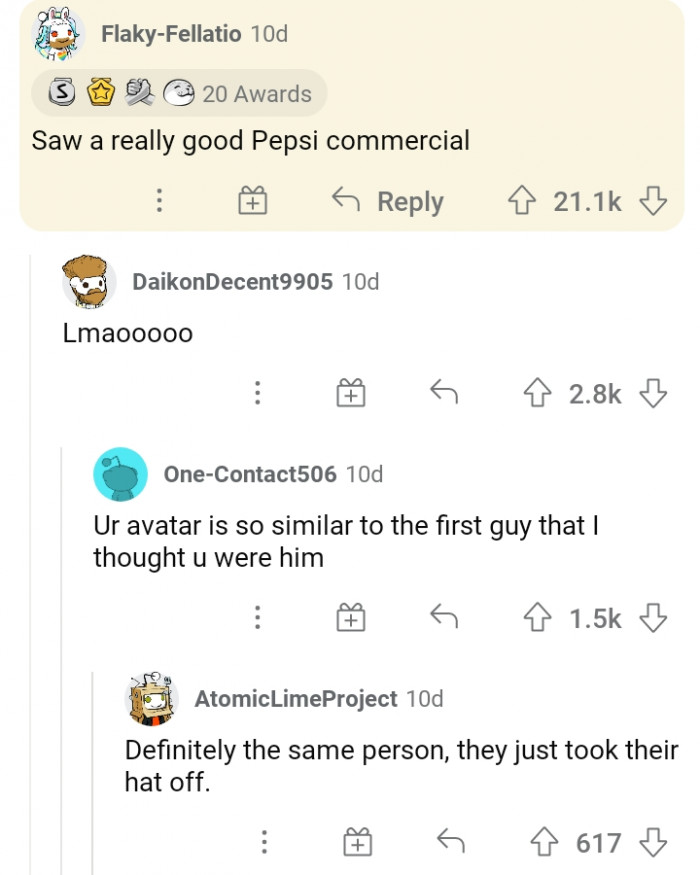Image resolution: width=700 pixels, height=875 pixels.
Task: Give an award on DaikonDecent9905's comment
Action: click(349, 394)
